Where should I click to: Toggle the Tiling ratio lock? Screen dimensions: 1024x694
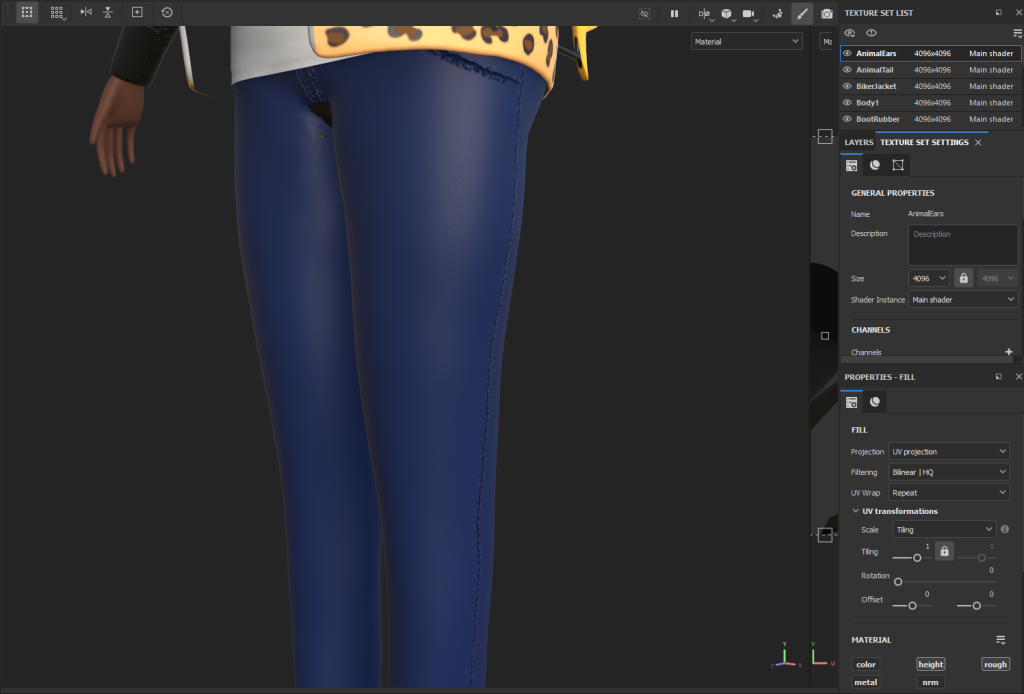coord(944,551)
